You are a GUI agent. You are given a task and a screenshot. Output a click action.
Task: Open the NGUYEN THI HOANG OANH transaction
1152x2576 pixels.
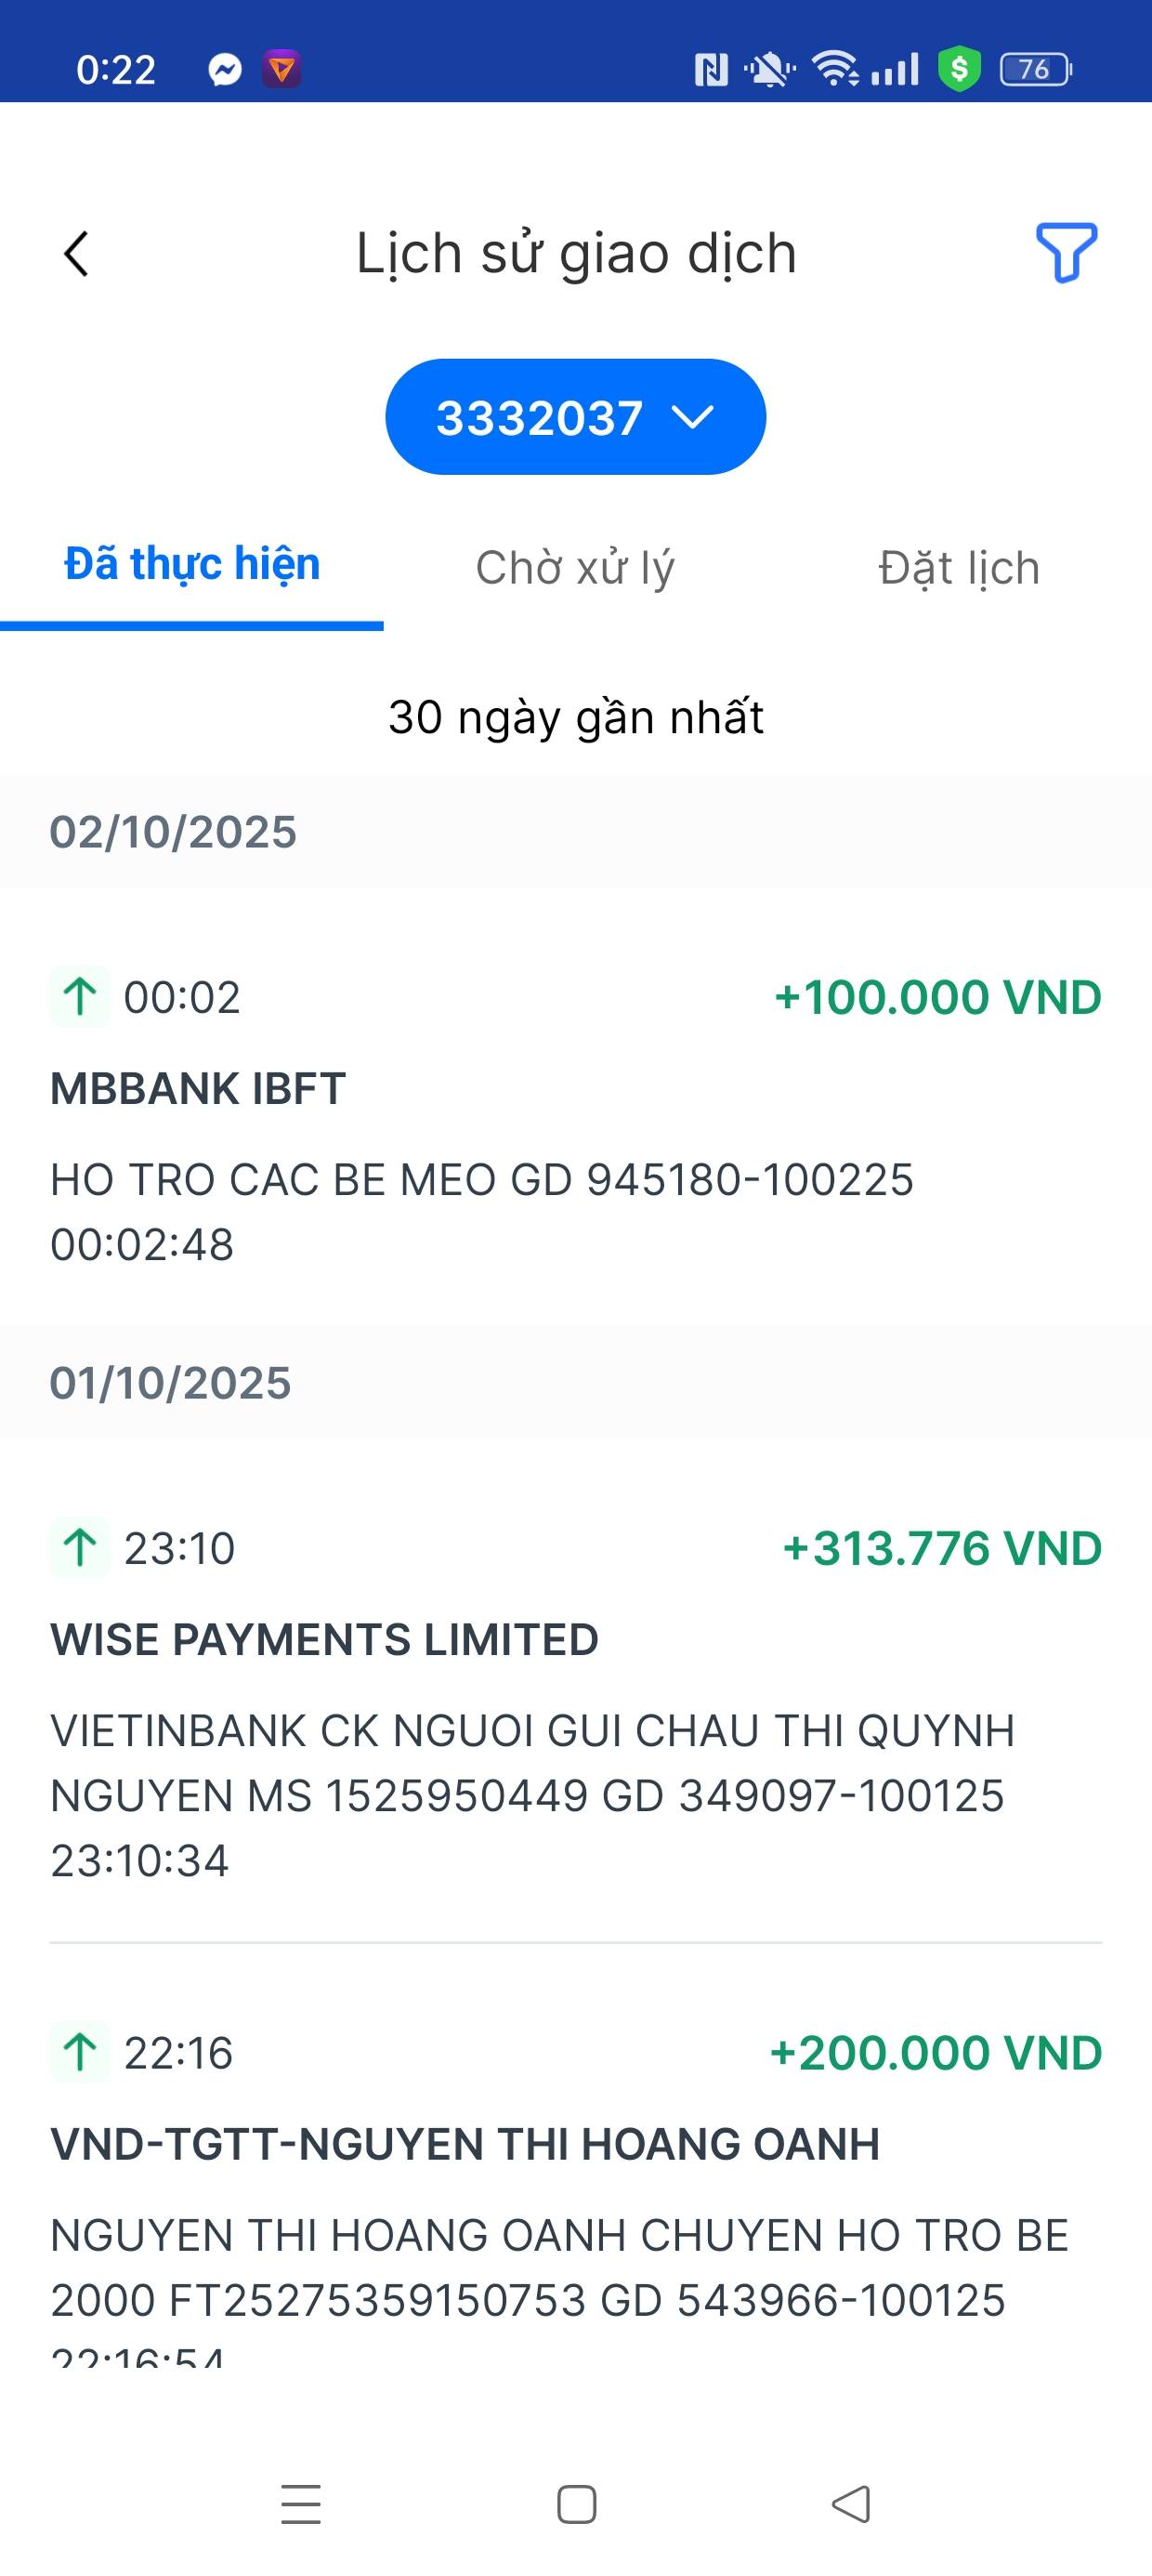(x=465, y=2145)
